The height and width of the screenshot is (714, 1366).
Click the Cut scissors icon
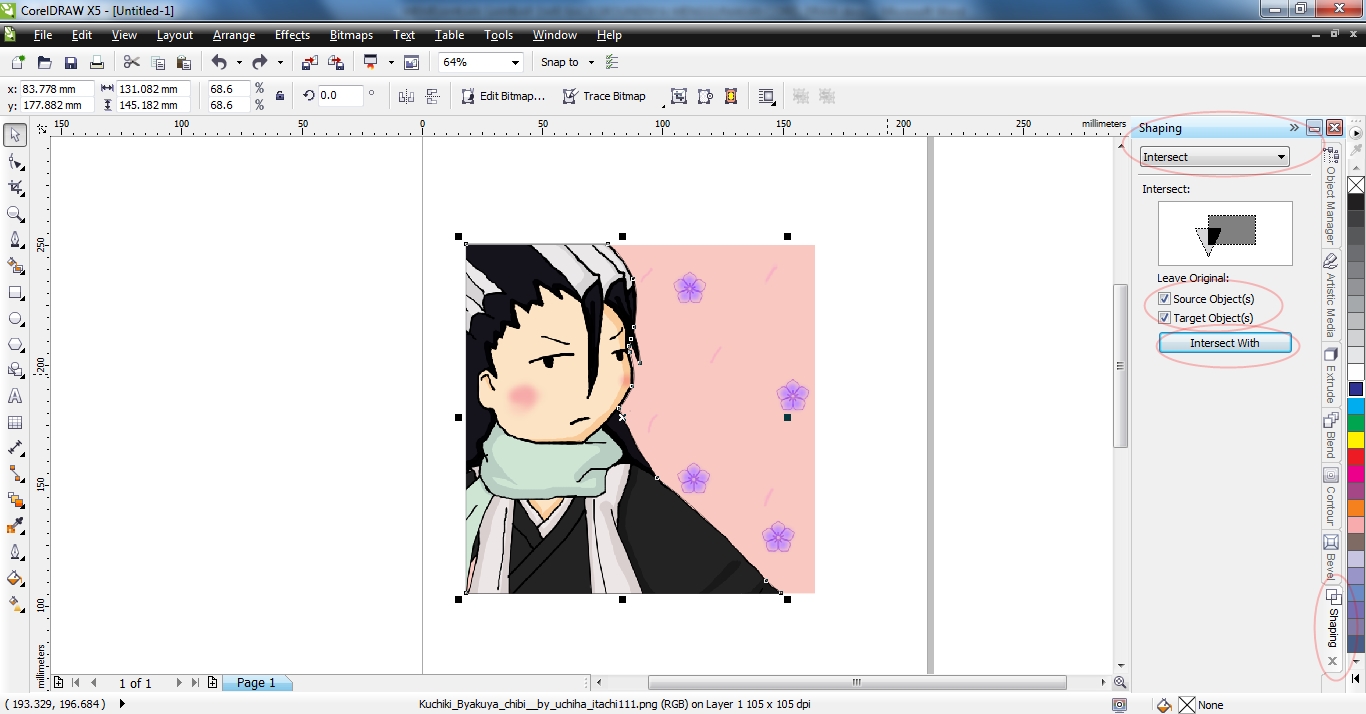tap(132, 62)
